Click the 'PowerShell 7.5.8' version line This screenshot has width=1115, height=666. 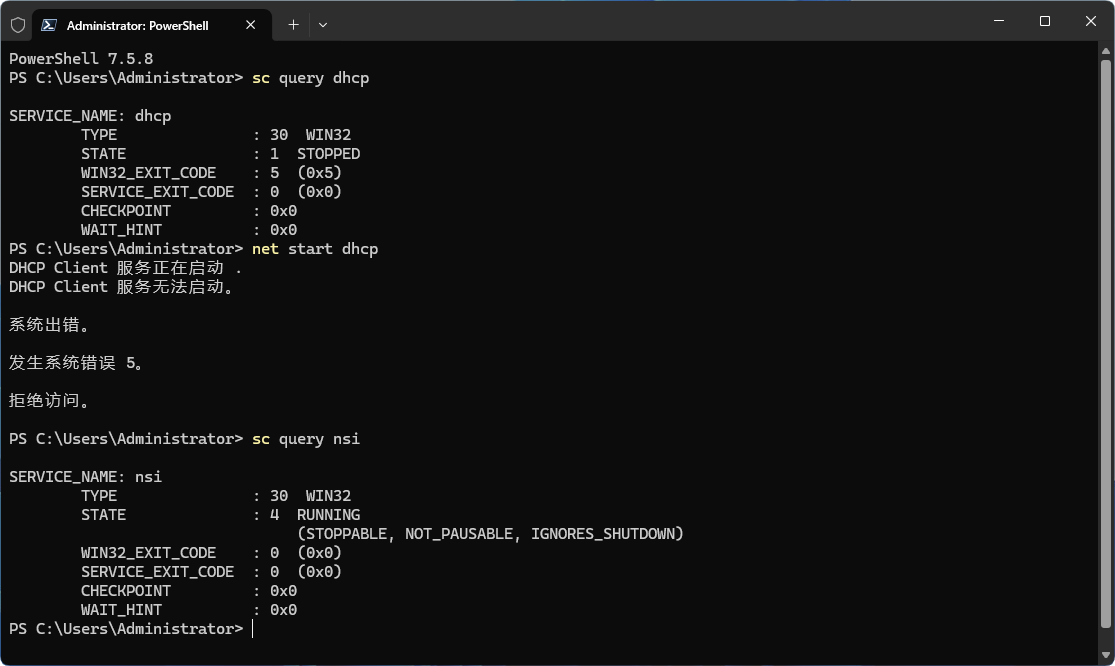(x=81, y=59)
